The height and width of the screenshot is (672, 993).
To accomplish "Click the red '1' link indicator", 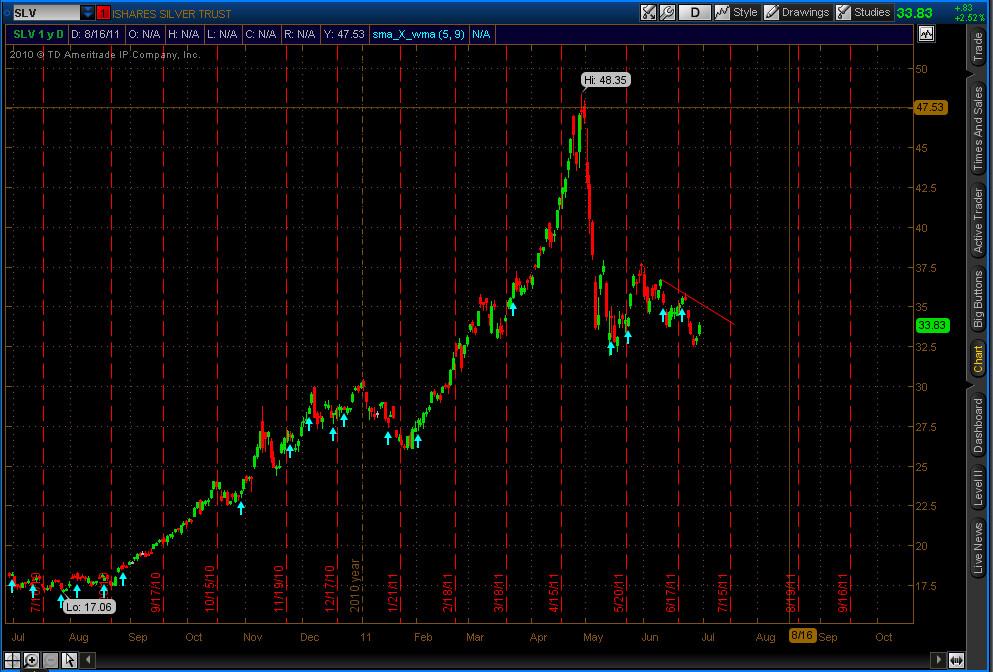I will 103,13.
